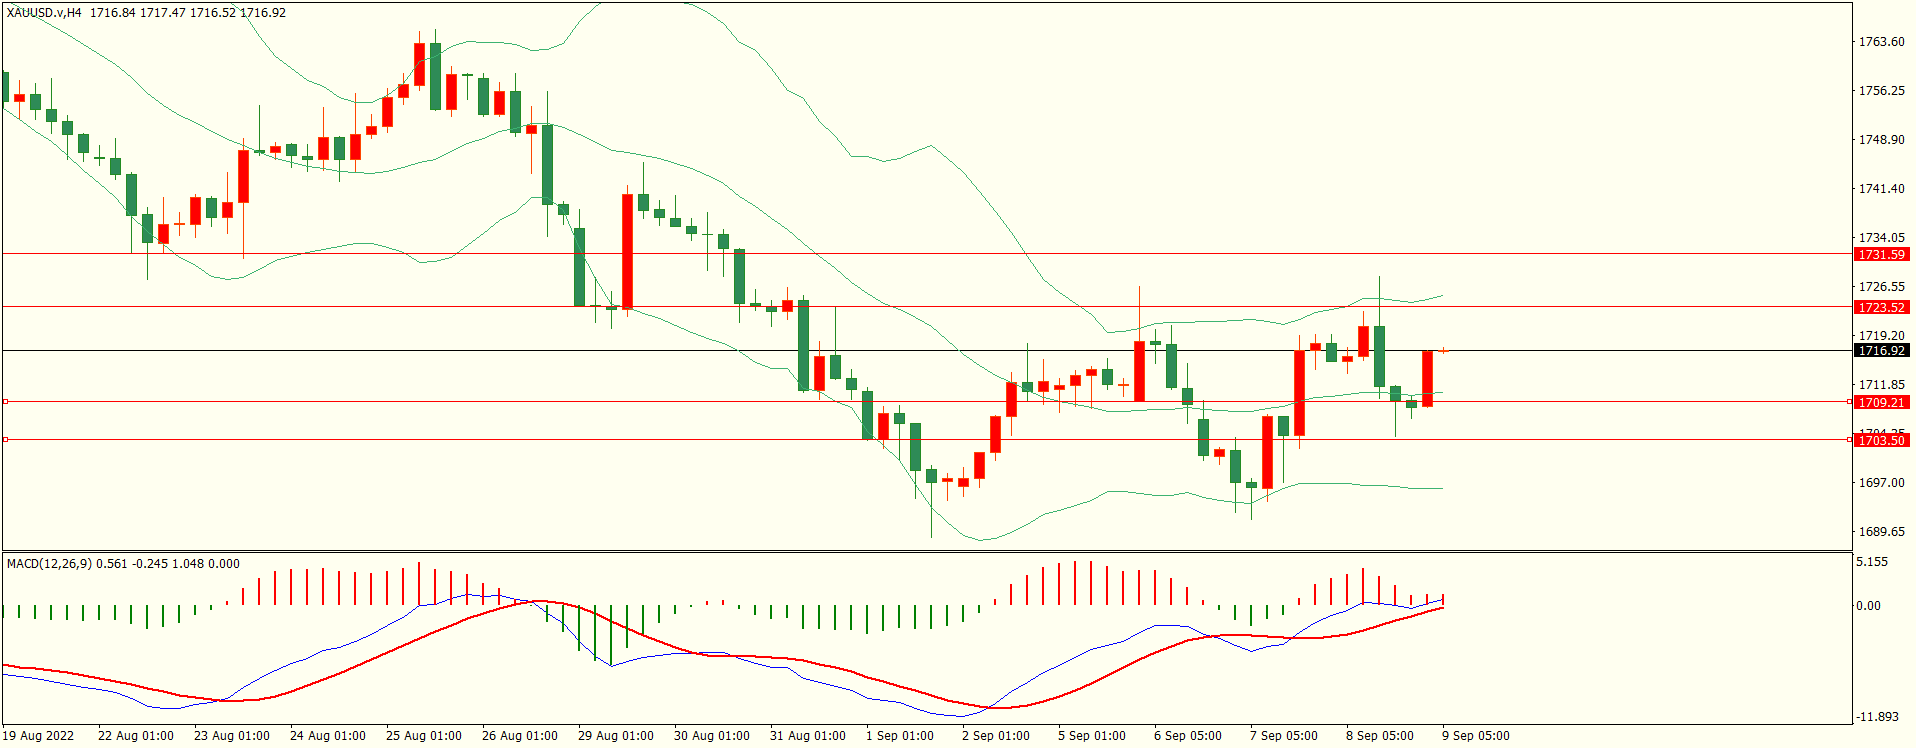Select the left handle of the 1709.21 line
Image resolution: width=1916 pixels, height=748 pixels.
(5, 402)
